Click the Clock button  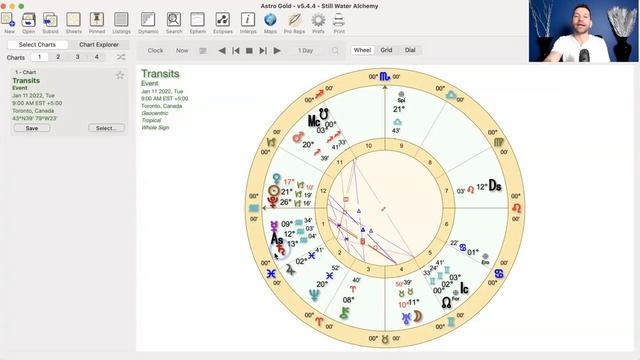155,51
